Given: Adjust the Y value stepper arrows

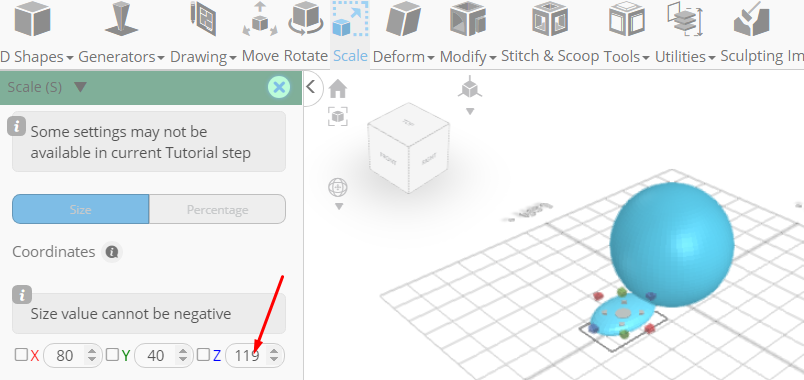Looking at the screenshot, I should [x=182, y=355].
